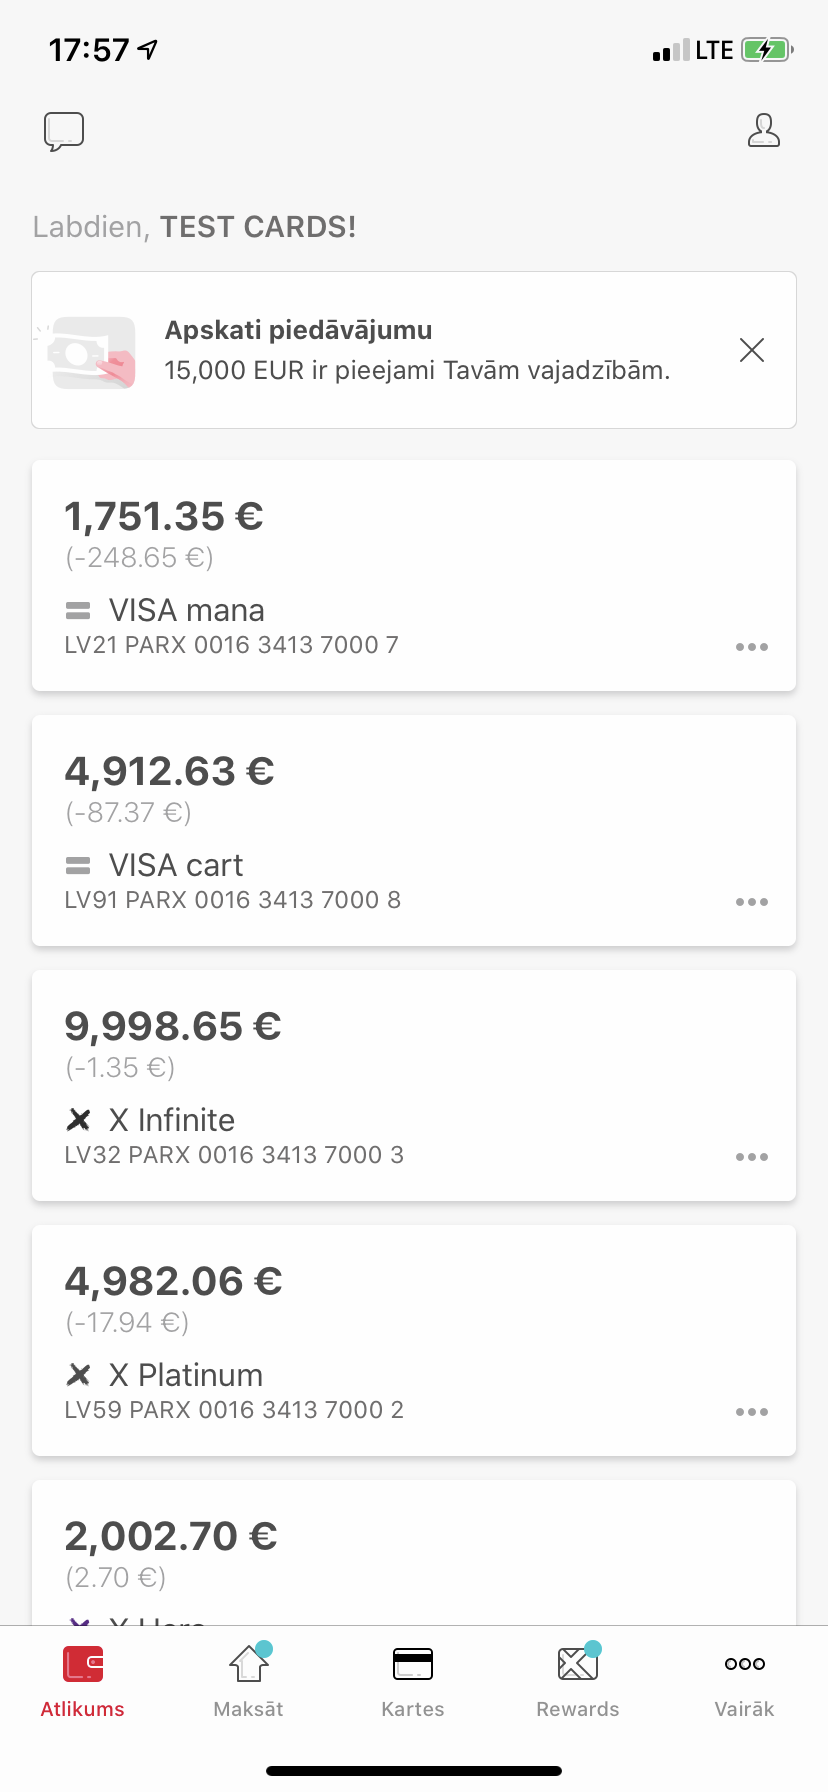
Task: Open the user profile icon
Action: pos(763,131)
